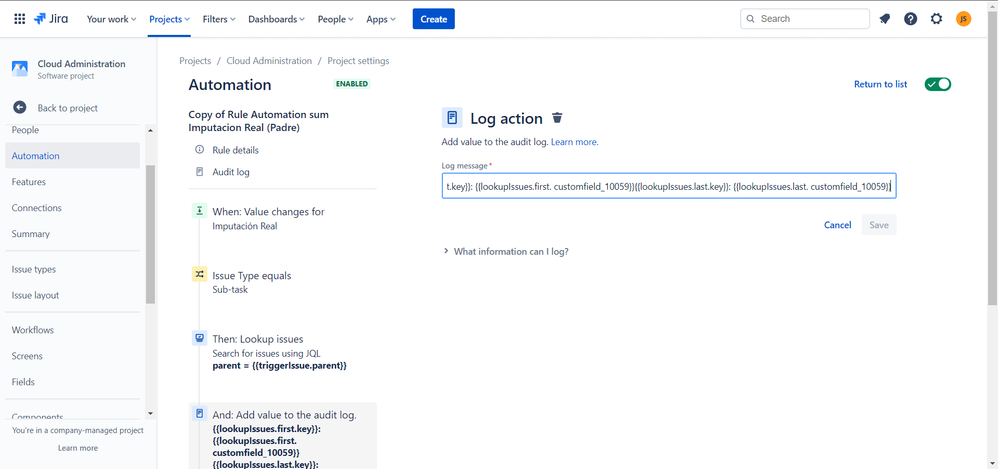Viewport: 998px width, 469px height.
Task: Click Cloud Administration in the breadcrumb
Action: click(269, 61)
